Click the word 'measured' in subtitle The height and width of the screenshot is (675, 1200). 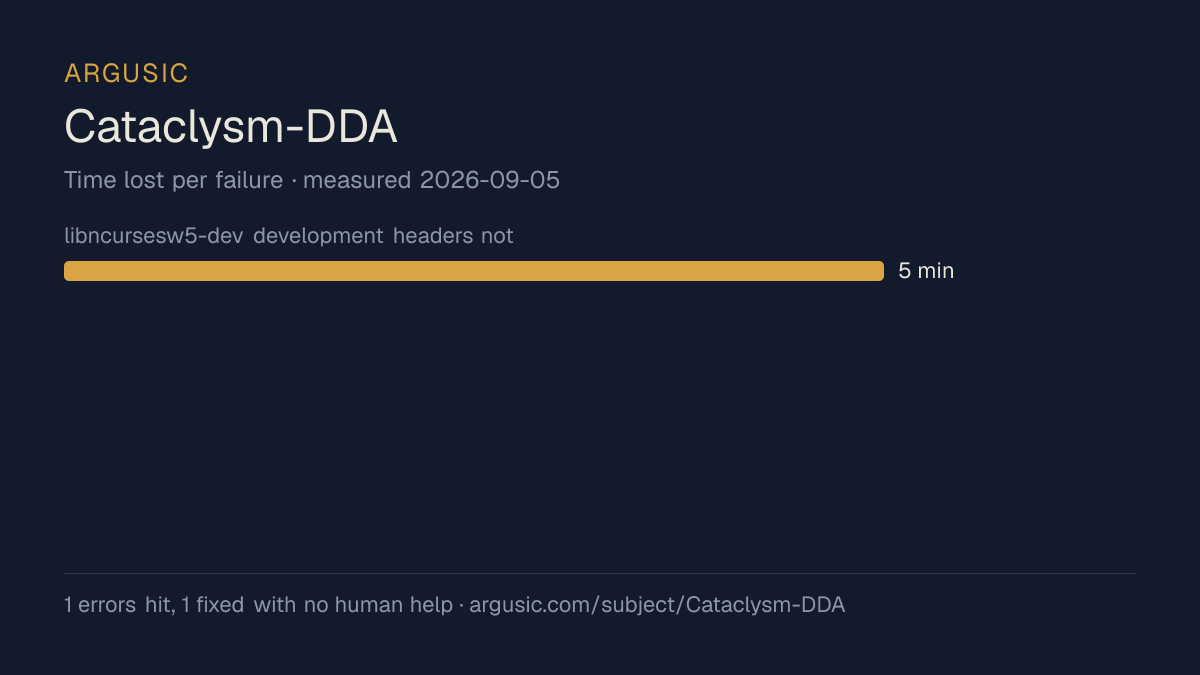[x=357, y=180]
